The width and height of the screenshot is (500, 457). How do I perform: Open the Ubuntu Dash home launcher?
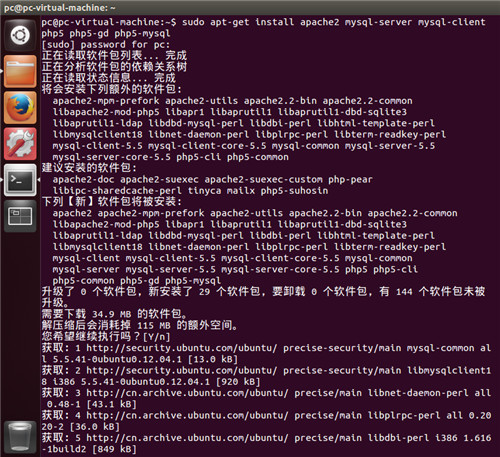20,35
